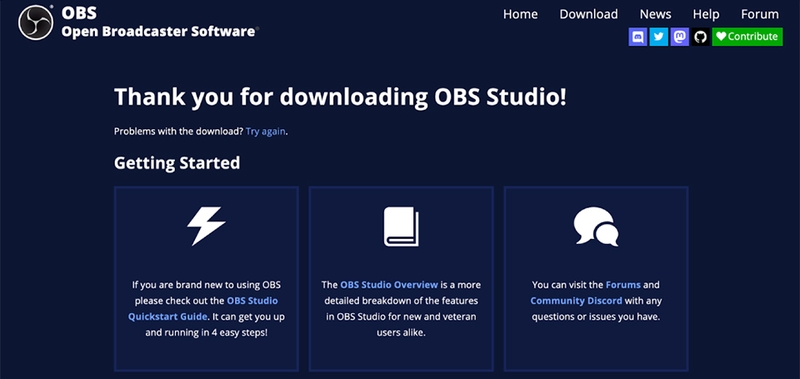Click the Open Broadcaster Software title text

158,32
